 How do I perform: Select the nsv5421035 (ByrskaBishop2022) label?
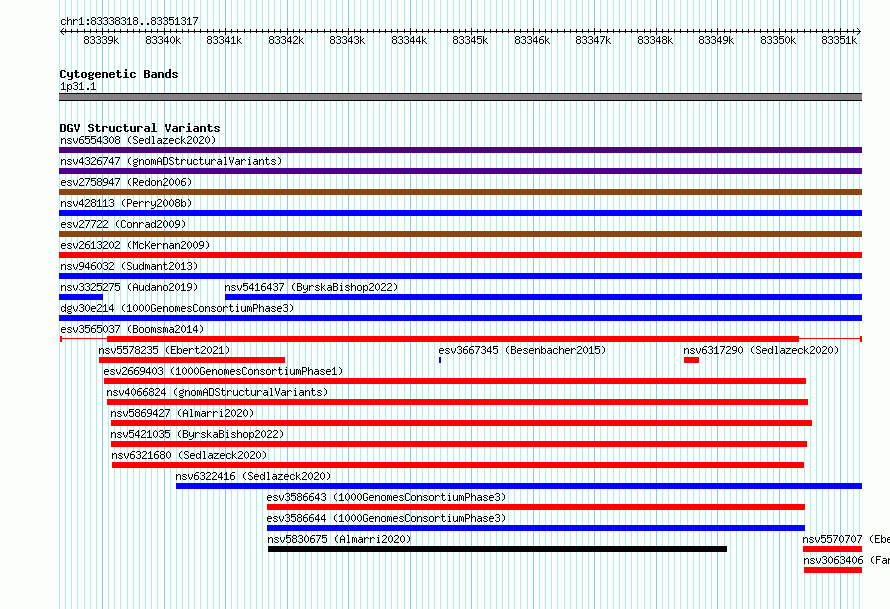[x=197, y=434]
